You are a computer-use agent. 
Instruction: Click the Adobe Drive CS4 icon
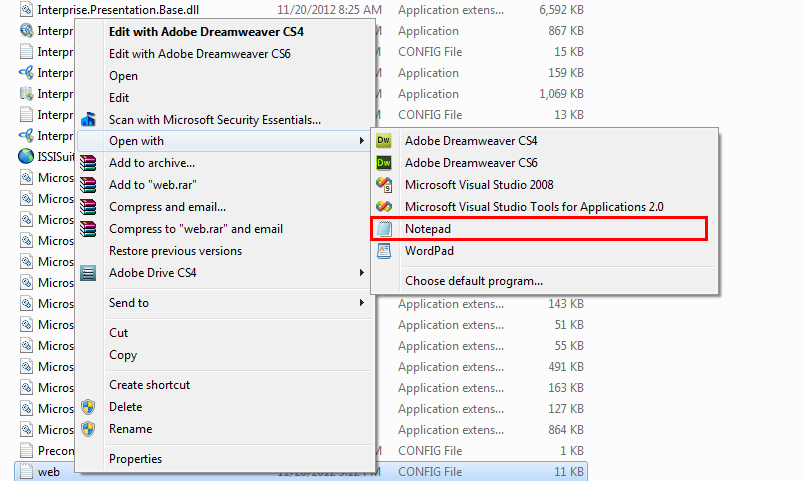point(89,272)
